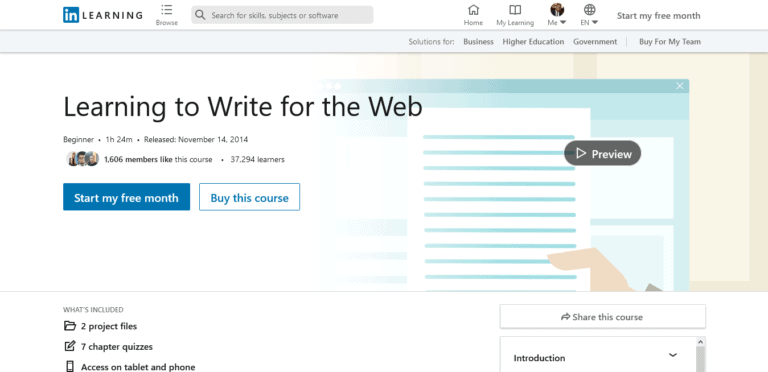This screenshot has height=372, width=768.
Task: Expand the Introduction section chevron
Action: point(673,355)
